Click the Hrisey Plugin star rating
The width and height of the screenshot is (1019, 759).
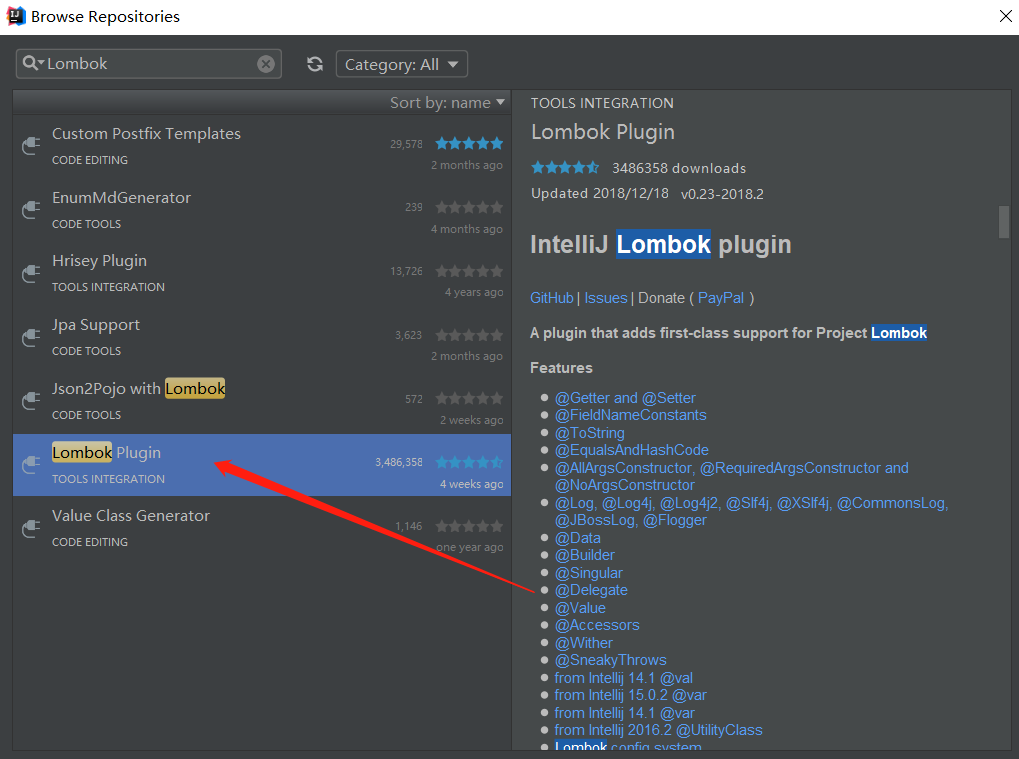(x=469, y=271)
